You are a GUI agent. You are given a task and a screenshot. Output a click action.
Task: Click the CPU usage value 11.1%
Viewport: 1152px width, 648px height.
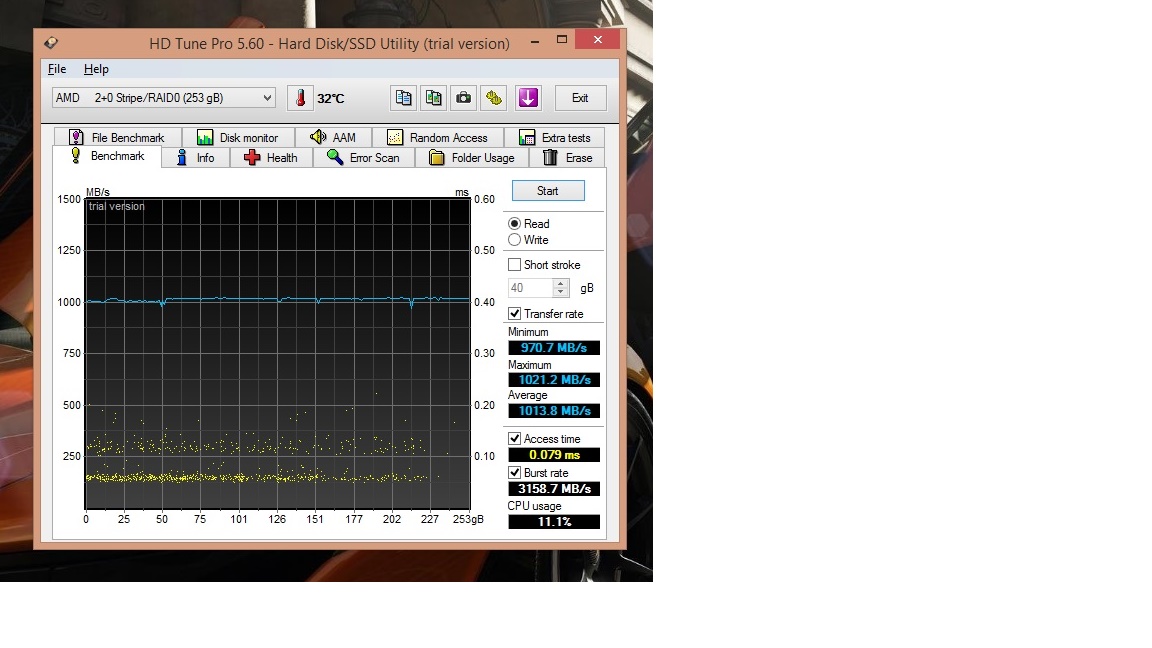[554, 522]
